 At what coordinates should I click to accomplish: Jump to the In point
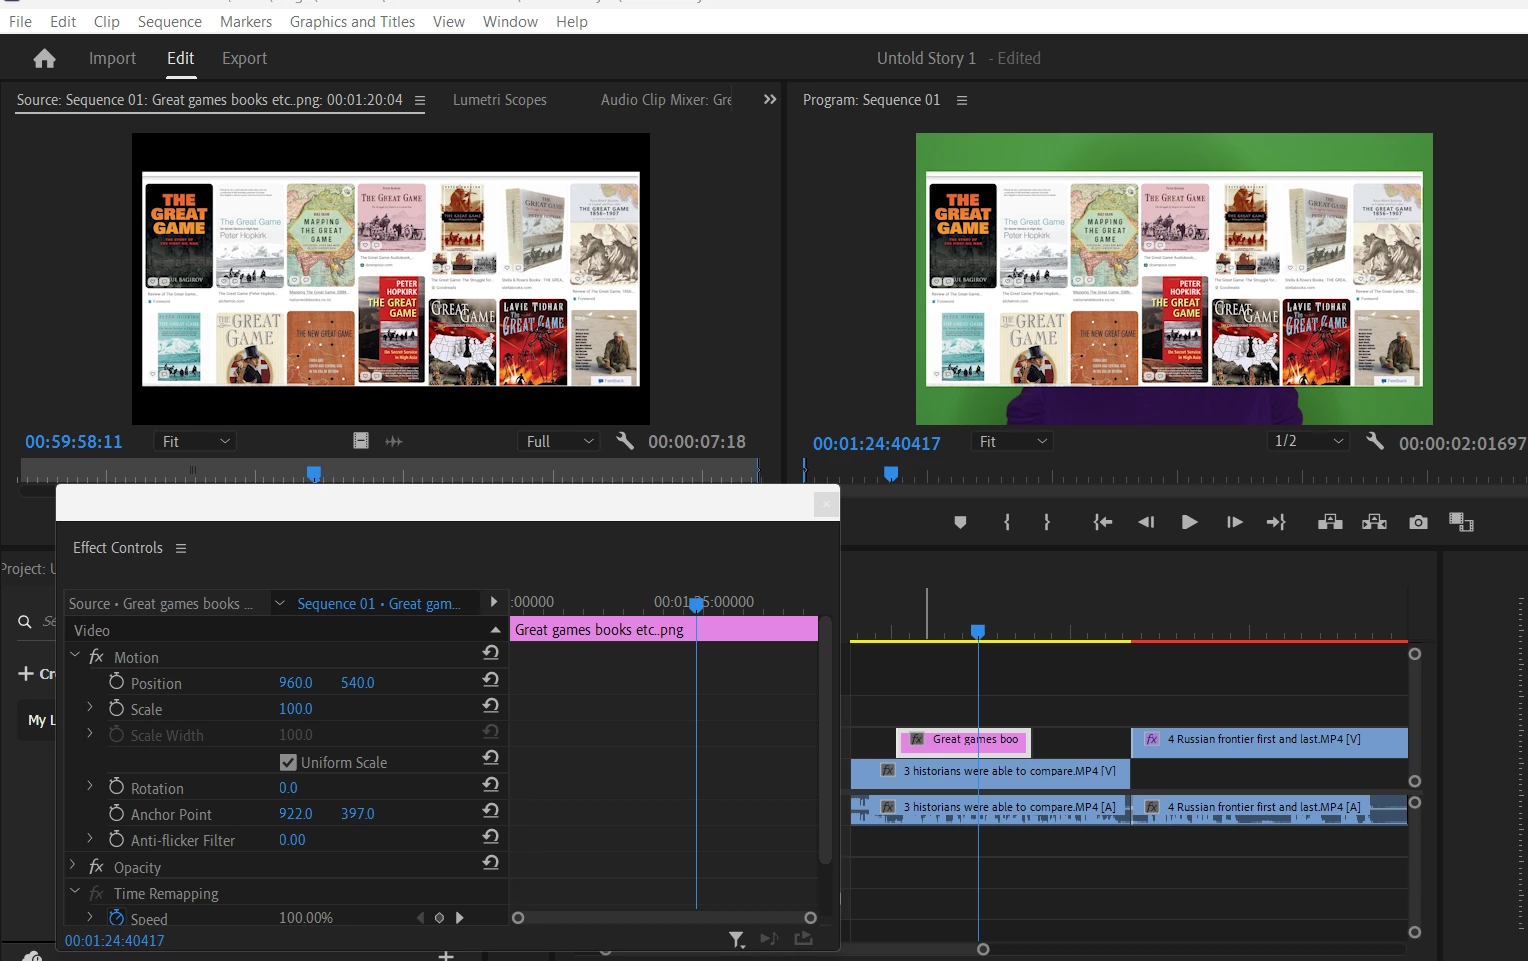coord(1102,522)
